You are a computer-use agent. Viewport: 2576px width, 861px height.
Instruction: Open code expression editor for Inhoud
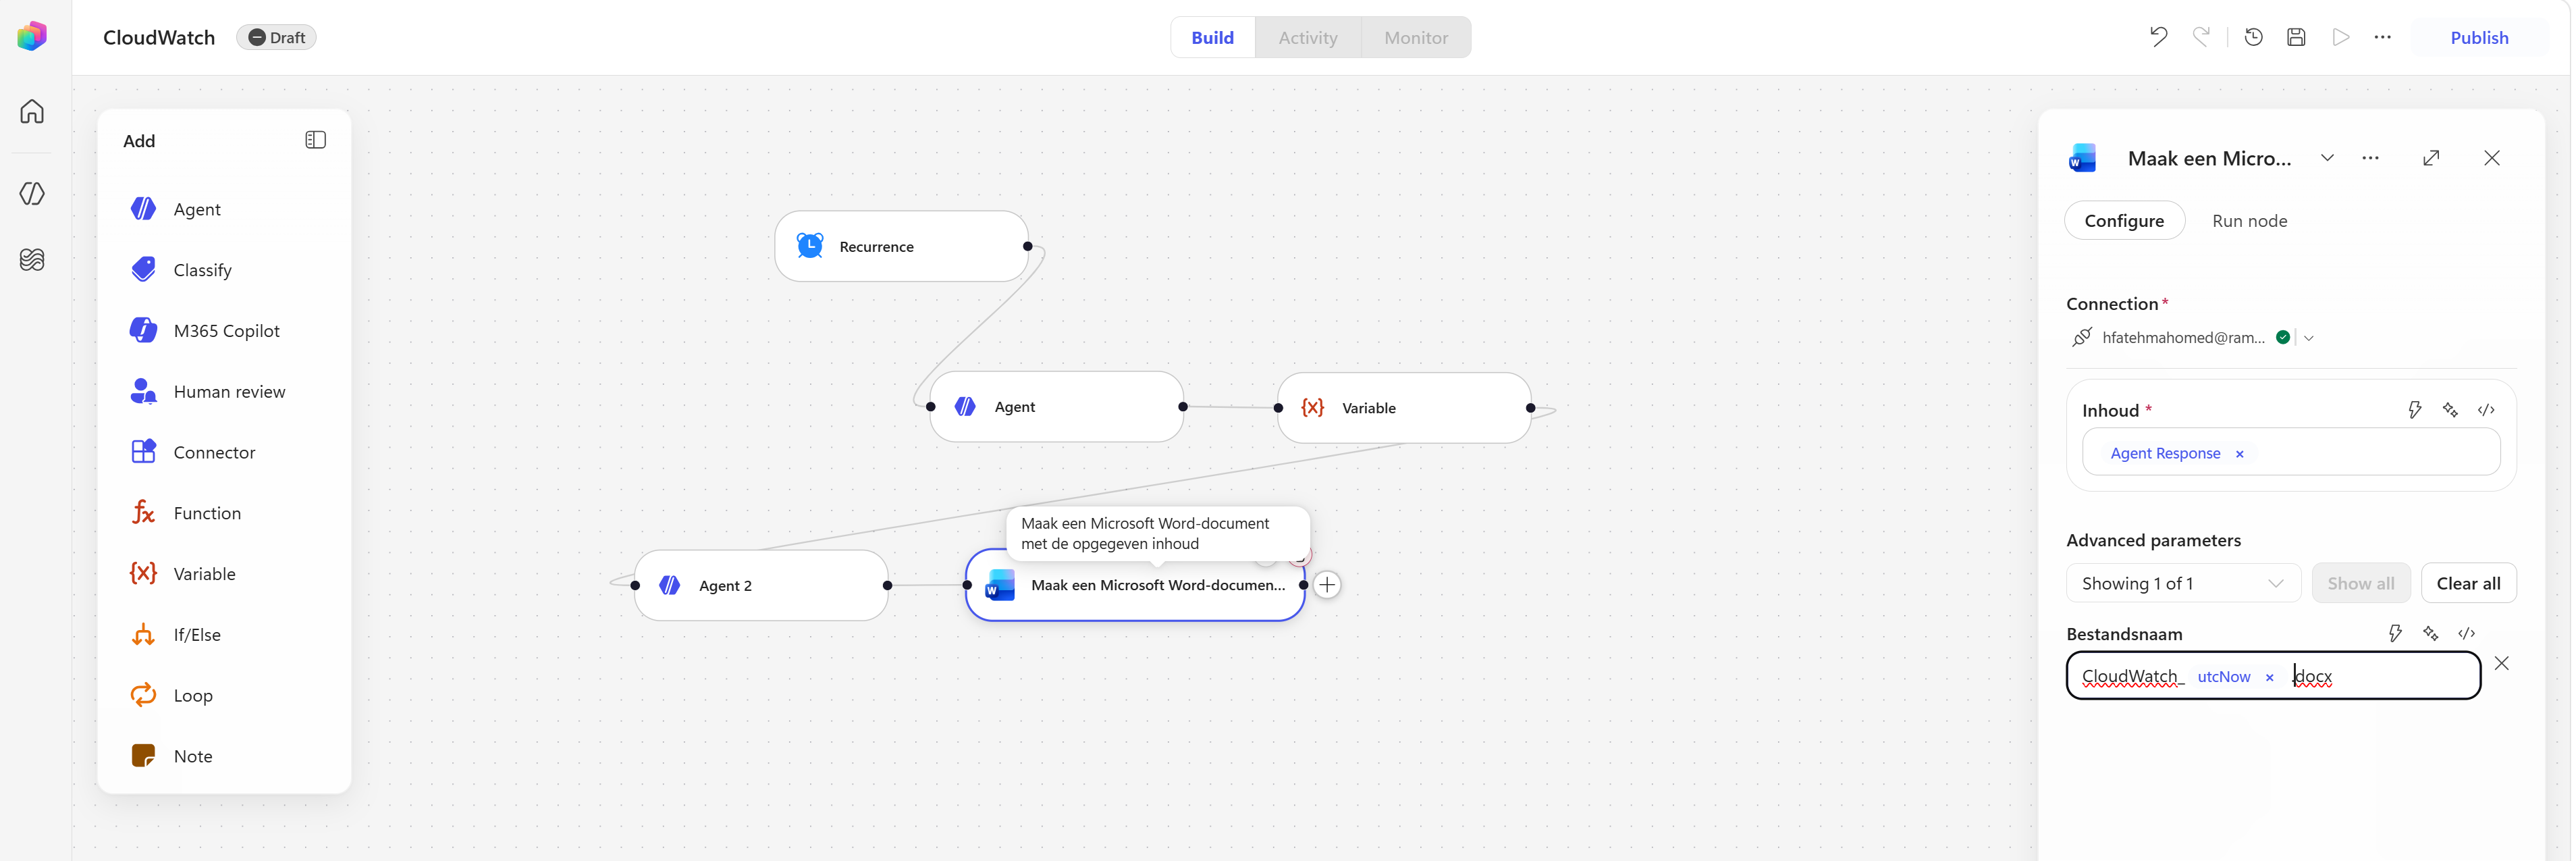click(x=2486, y=410)
